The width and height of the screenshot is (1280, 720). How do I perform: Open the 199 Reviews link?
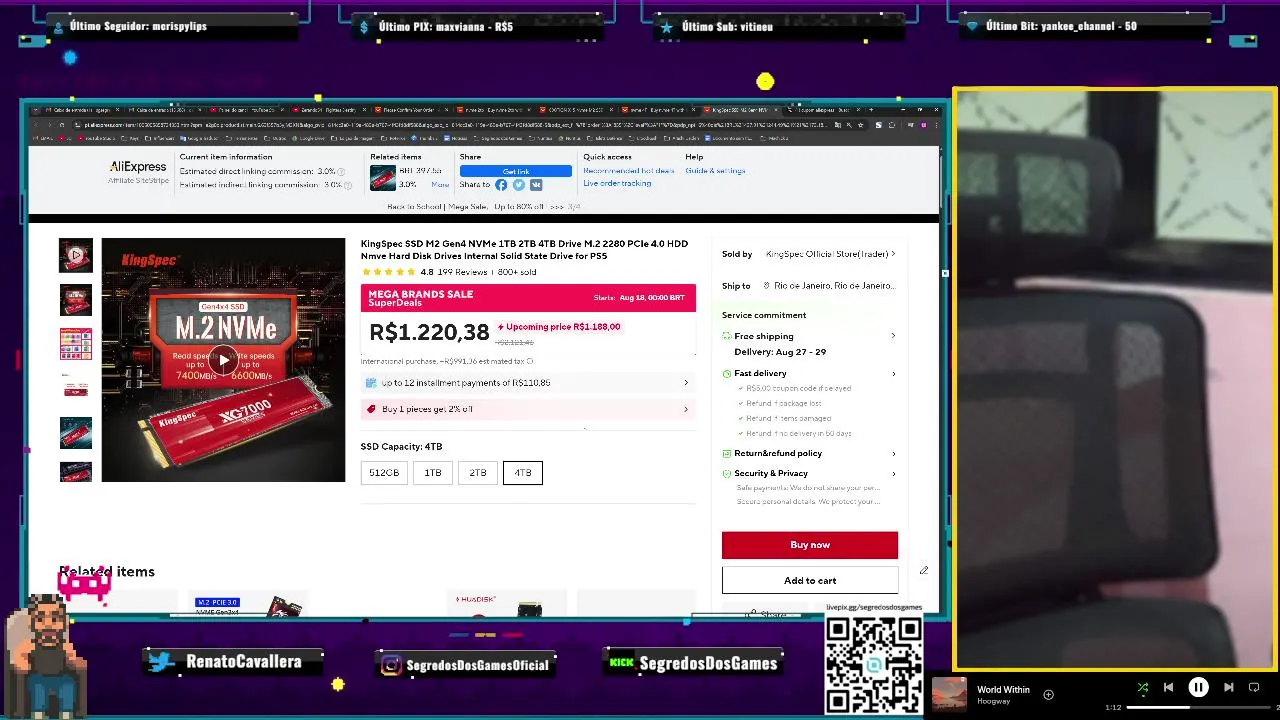pyautogui.click(x=462, y=272)
